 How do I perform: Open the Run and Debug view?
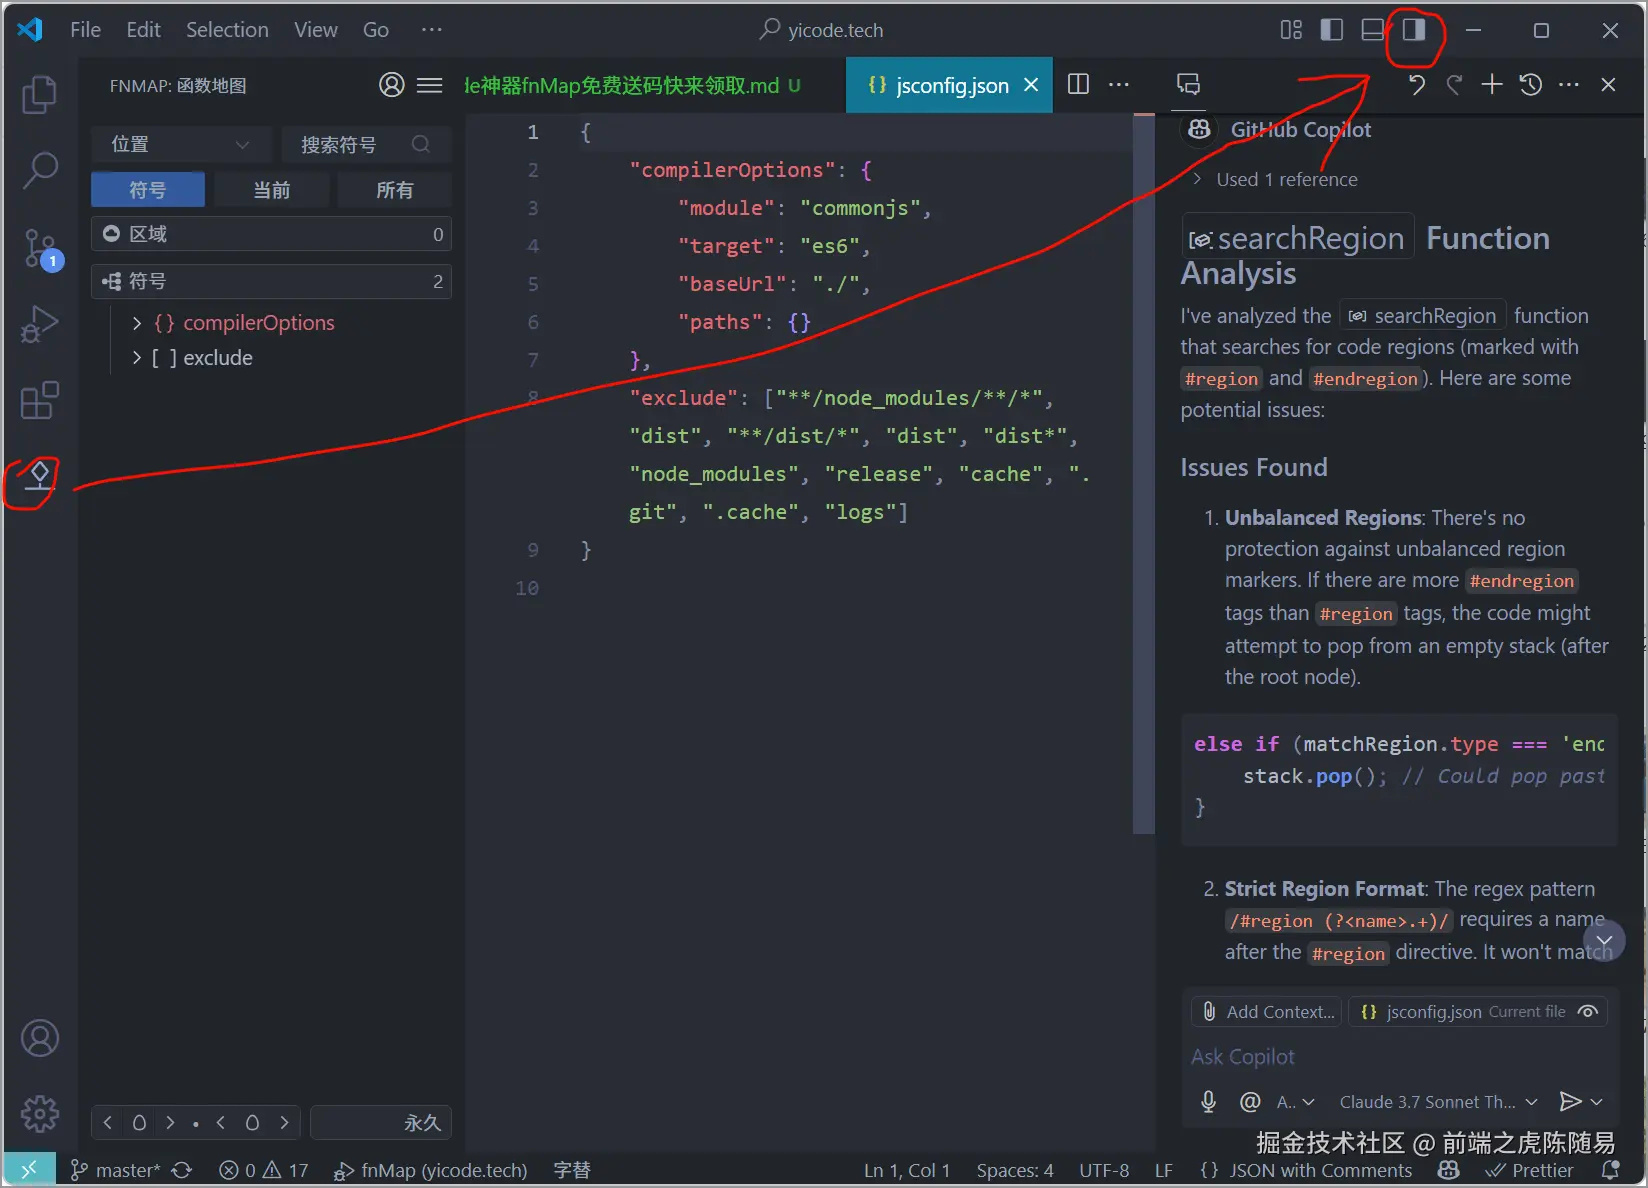point(40,324)
